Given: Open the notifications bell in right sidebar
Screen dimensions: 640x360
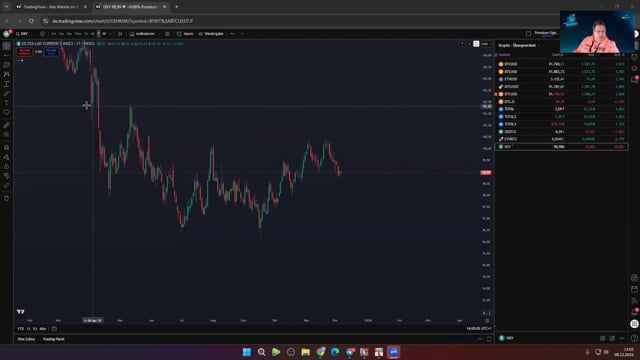Looking at the screenshot, I should point(634,312).
